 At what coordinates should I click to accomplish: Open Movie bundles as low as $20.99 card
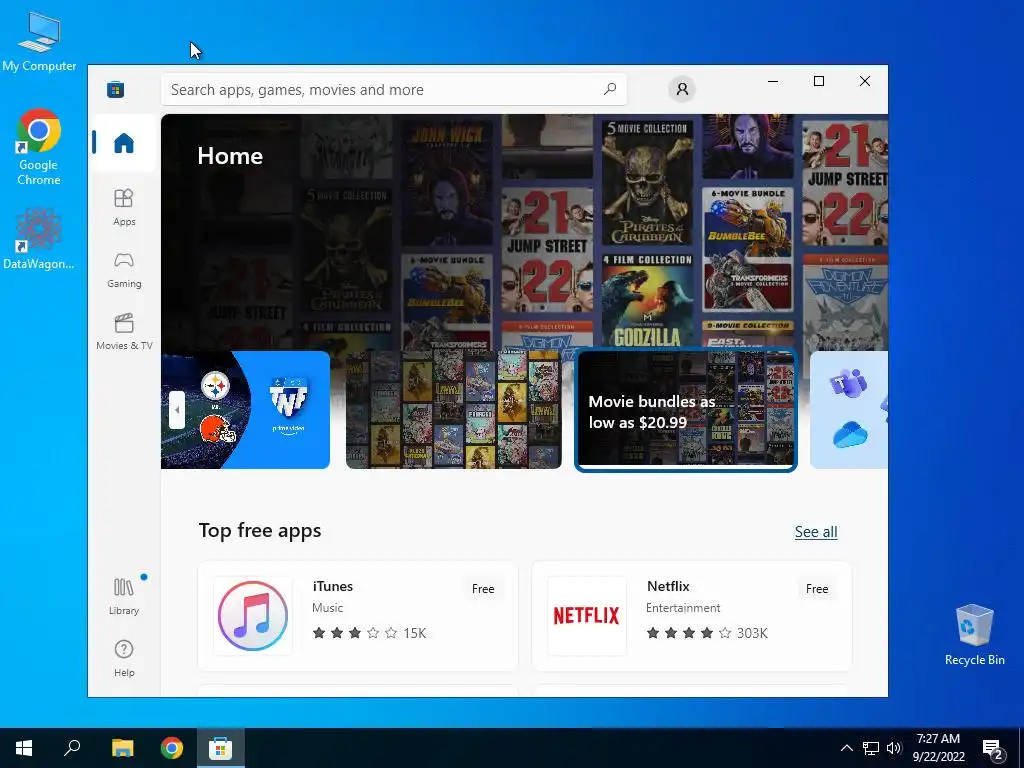(x=686, y=410)
